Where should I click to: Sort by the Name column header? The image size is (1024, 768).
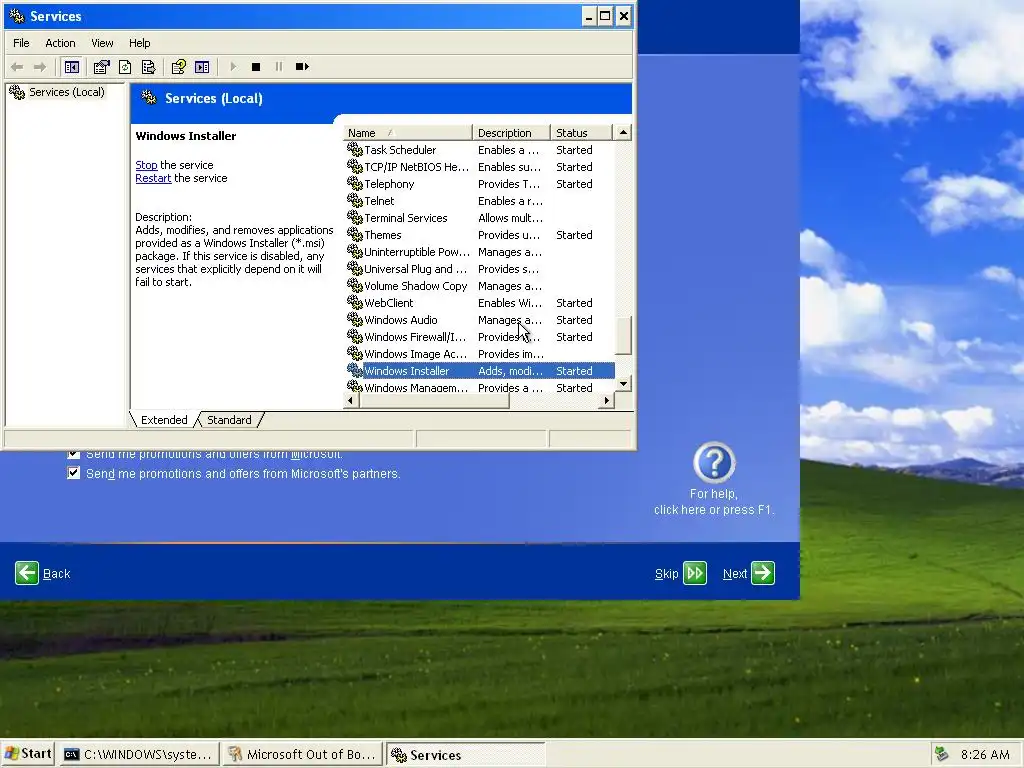pos(408,133)
